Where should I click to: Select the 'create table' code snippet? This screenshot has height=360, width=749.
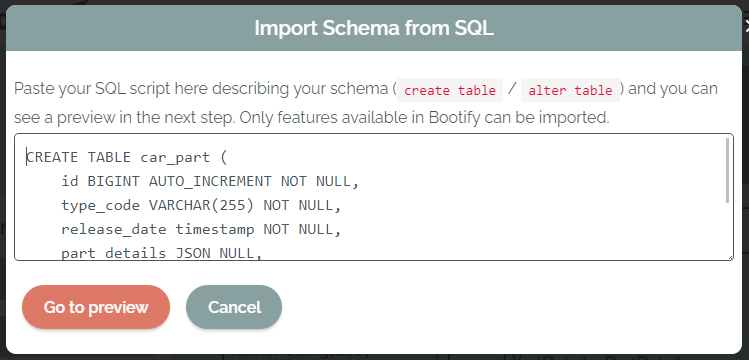coord(449,90)
